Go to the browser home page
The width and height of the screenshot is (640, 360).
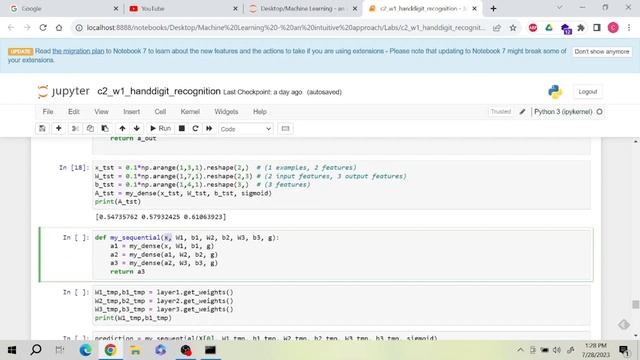(x=59, y=28)
